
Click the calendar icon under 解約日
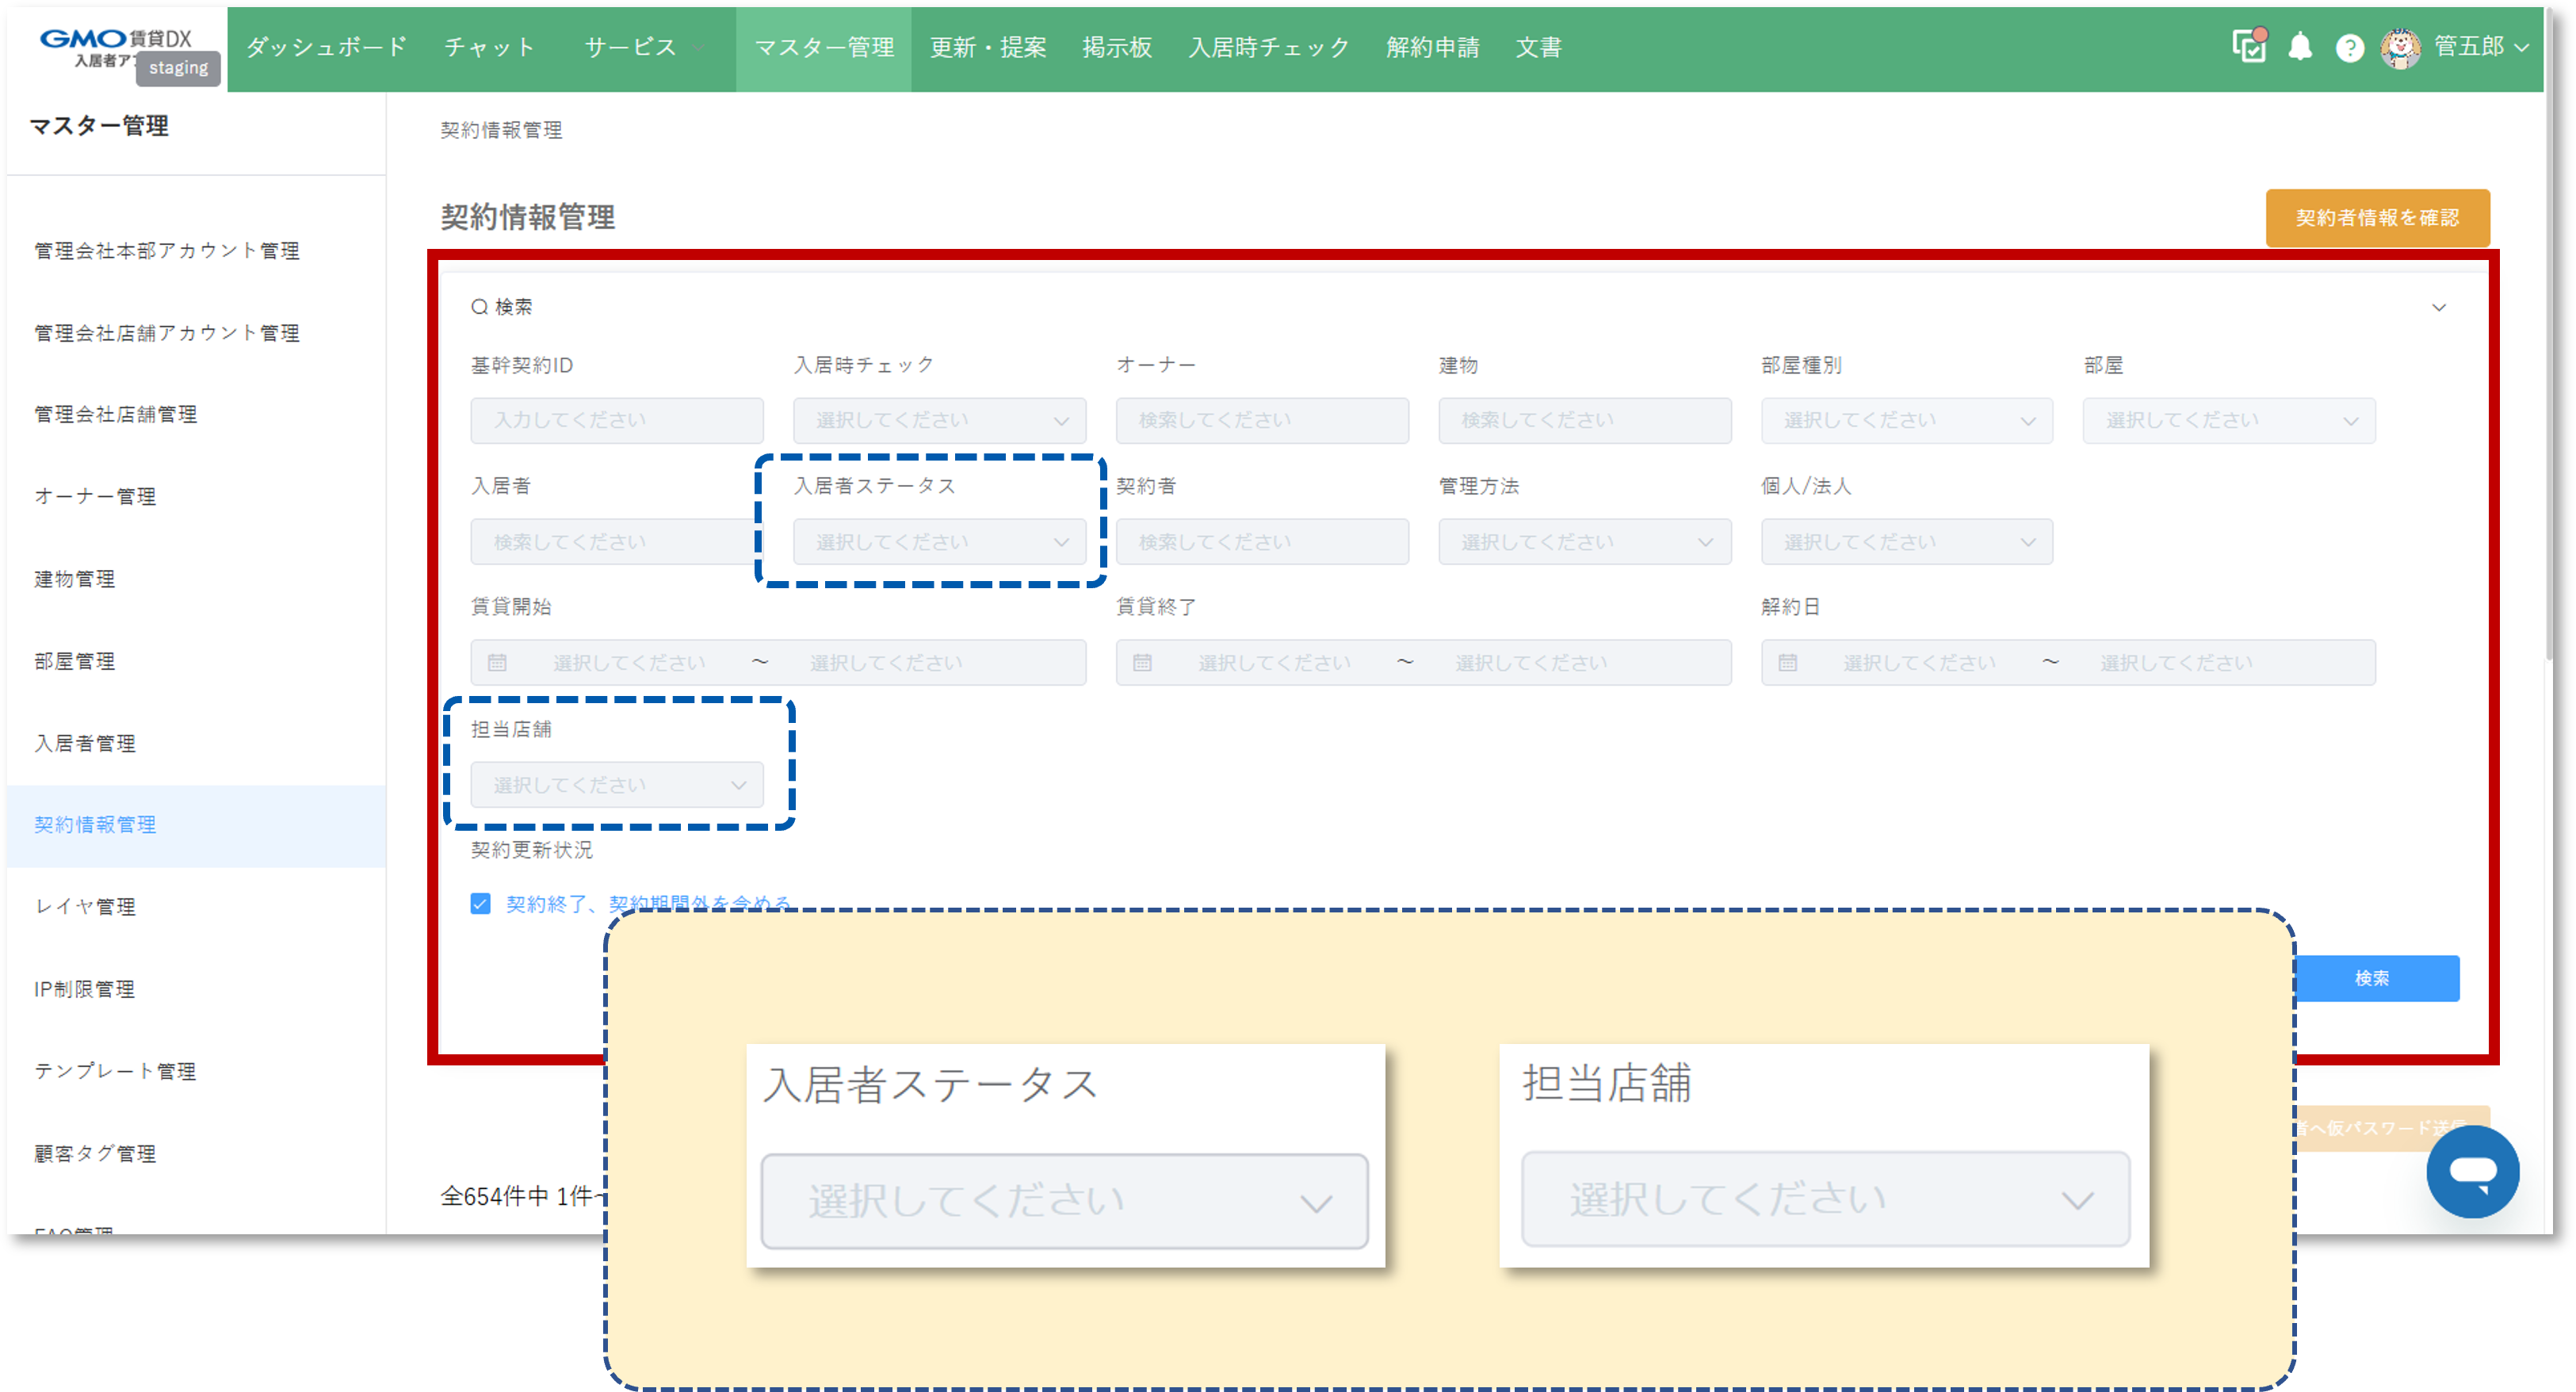pos(1790,662)
